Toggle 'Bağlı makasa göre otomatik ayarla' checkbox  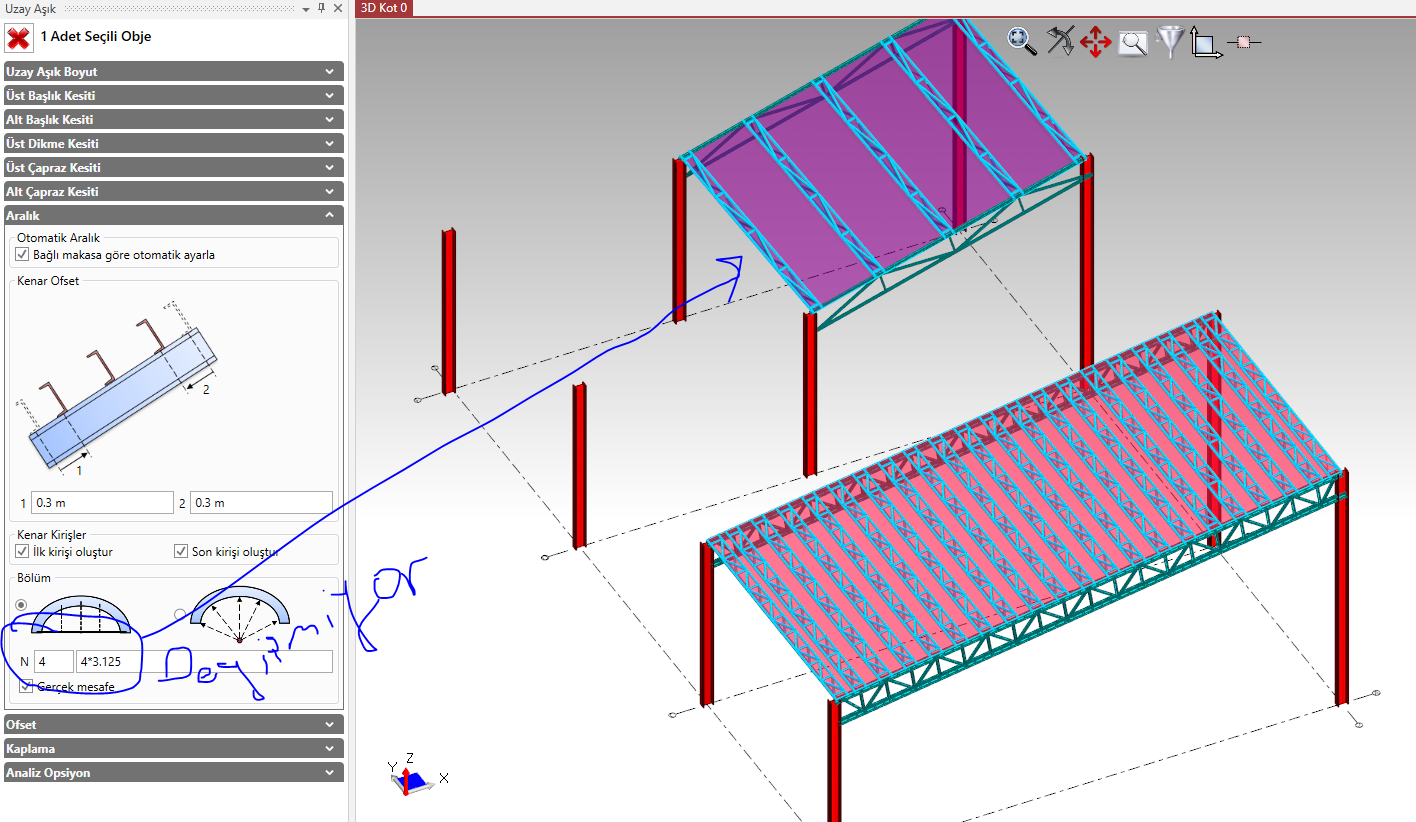pyautogui.click(x=23, y=255)
